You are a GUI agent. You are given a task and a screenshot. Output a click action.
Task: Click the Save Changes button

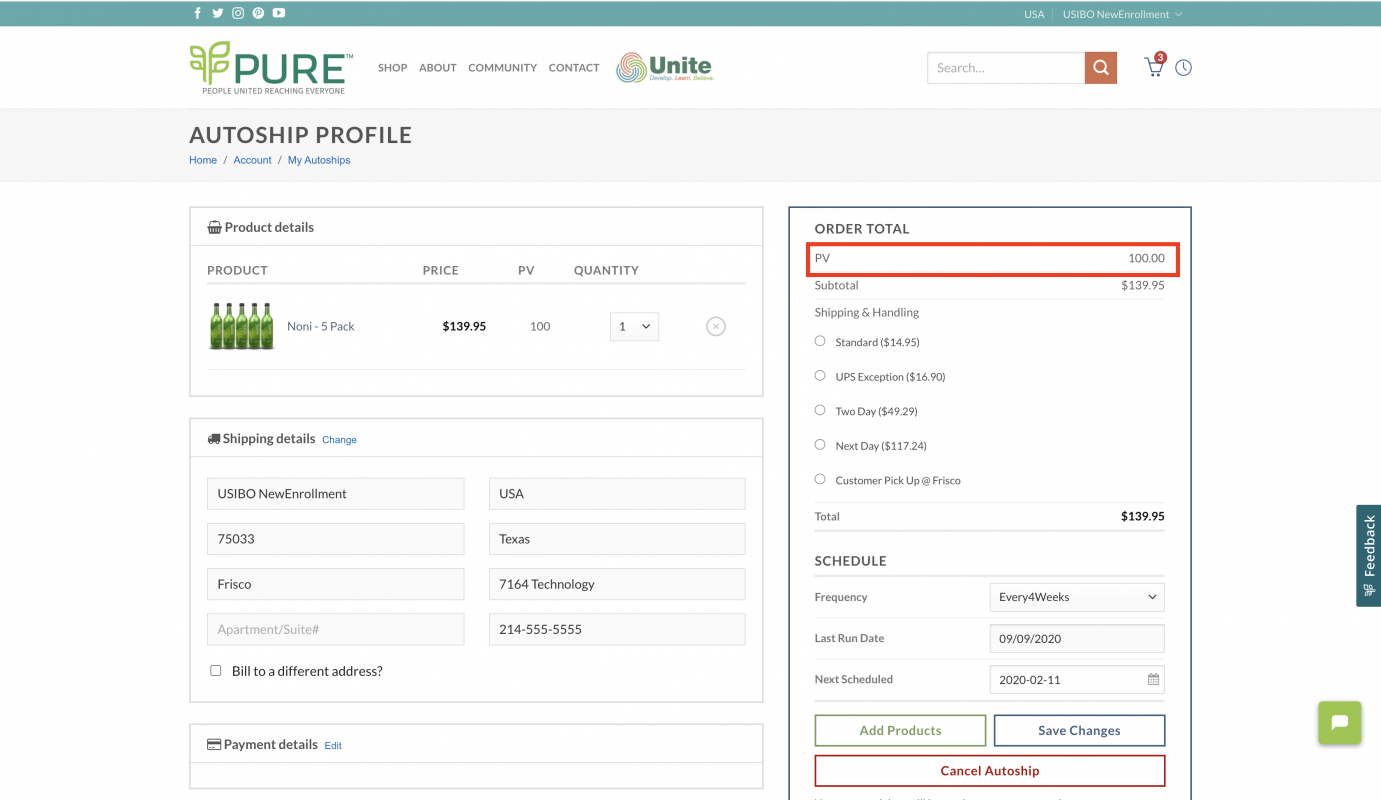[1079, 731]
